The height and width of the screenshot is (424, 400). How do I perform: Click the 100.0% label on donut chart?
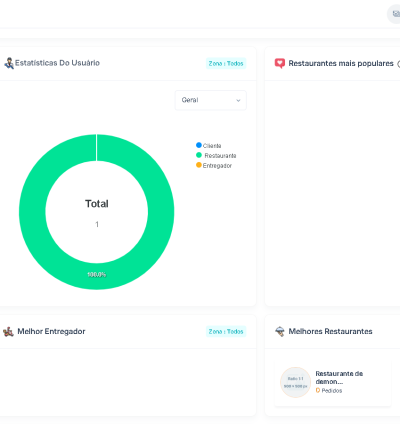(97, 274)
